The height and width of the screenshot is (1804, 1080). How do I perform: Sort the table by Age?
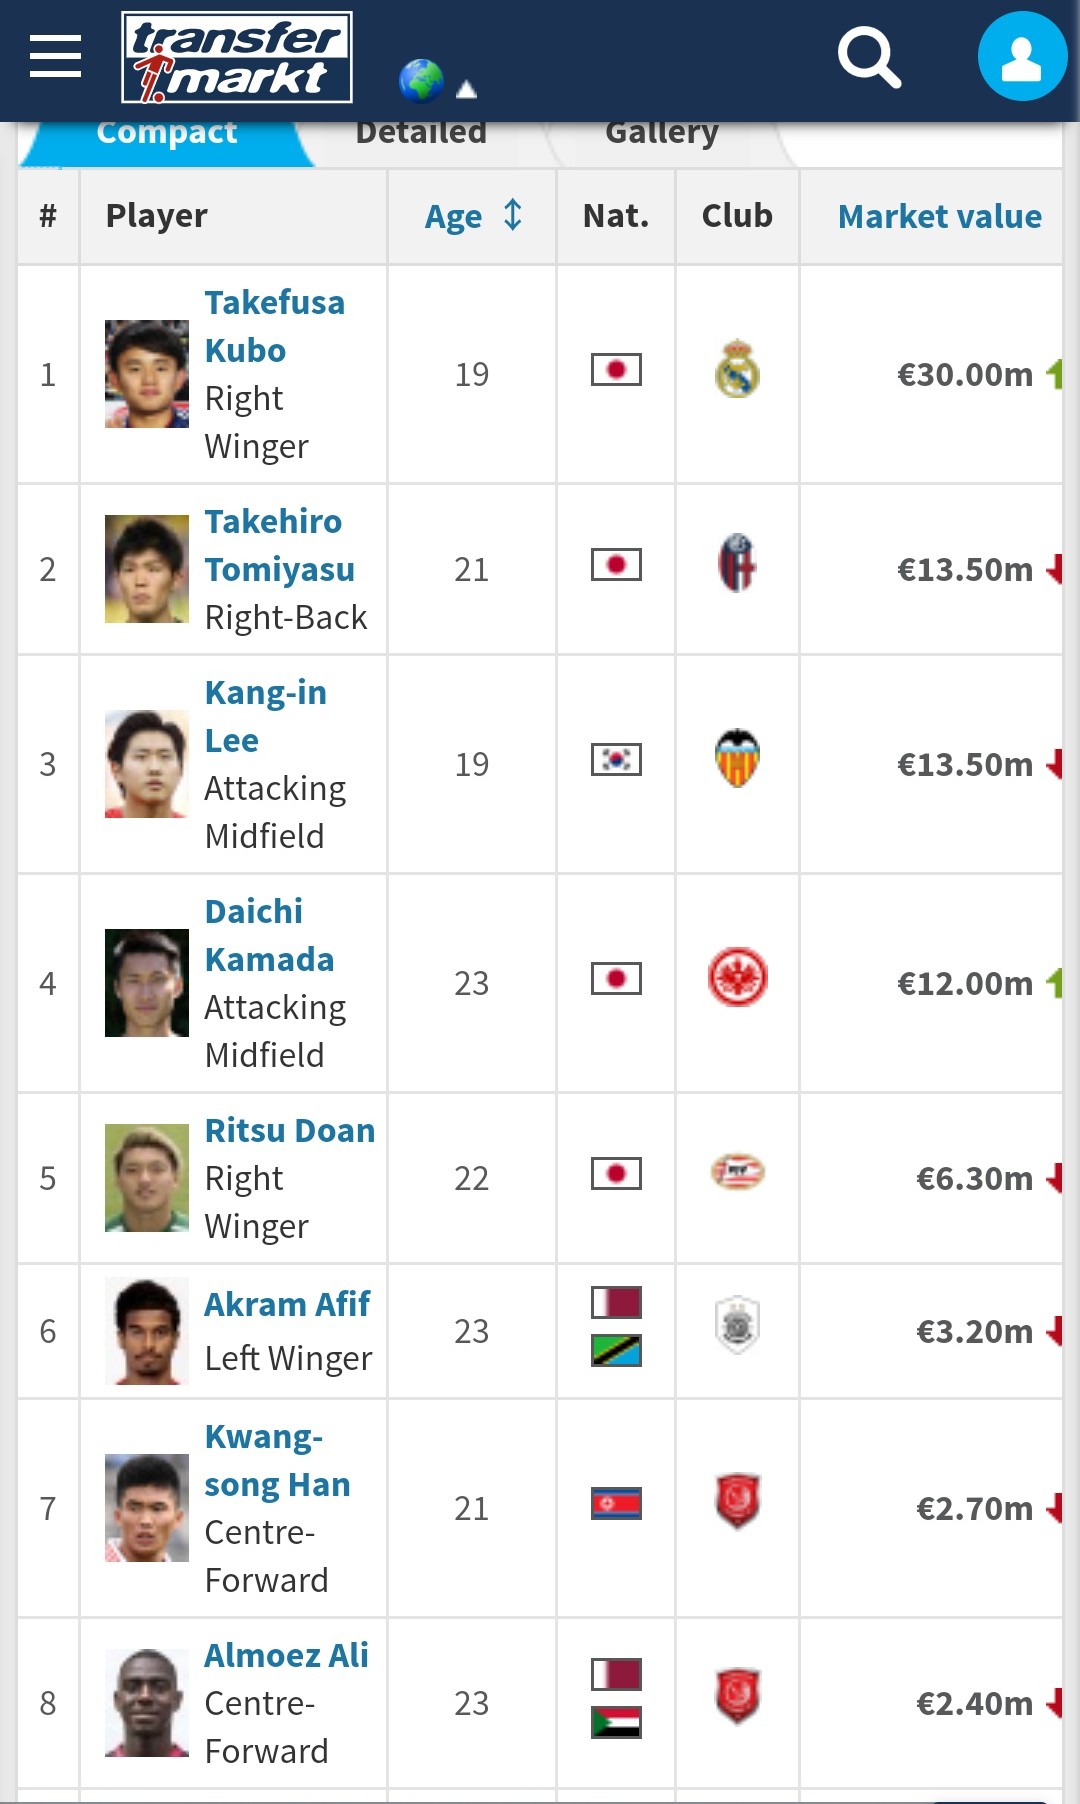coord(472,216)
